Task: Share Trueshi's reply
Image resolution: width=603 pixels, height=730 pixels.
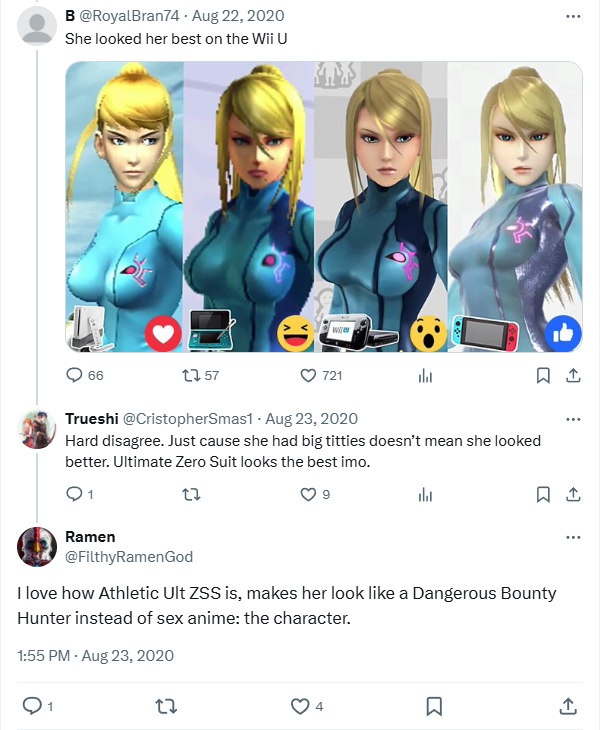Action: click(x=573, y=494)
